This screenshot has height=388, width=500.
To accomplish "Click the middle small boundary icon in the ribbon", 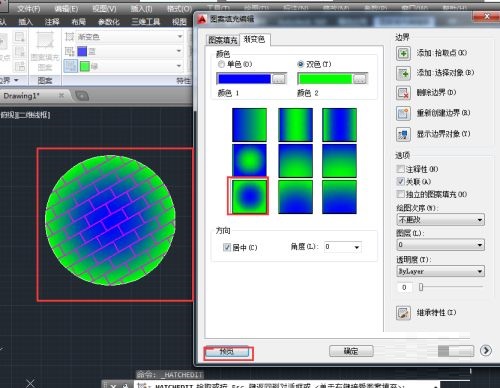I will 20,52.
